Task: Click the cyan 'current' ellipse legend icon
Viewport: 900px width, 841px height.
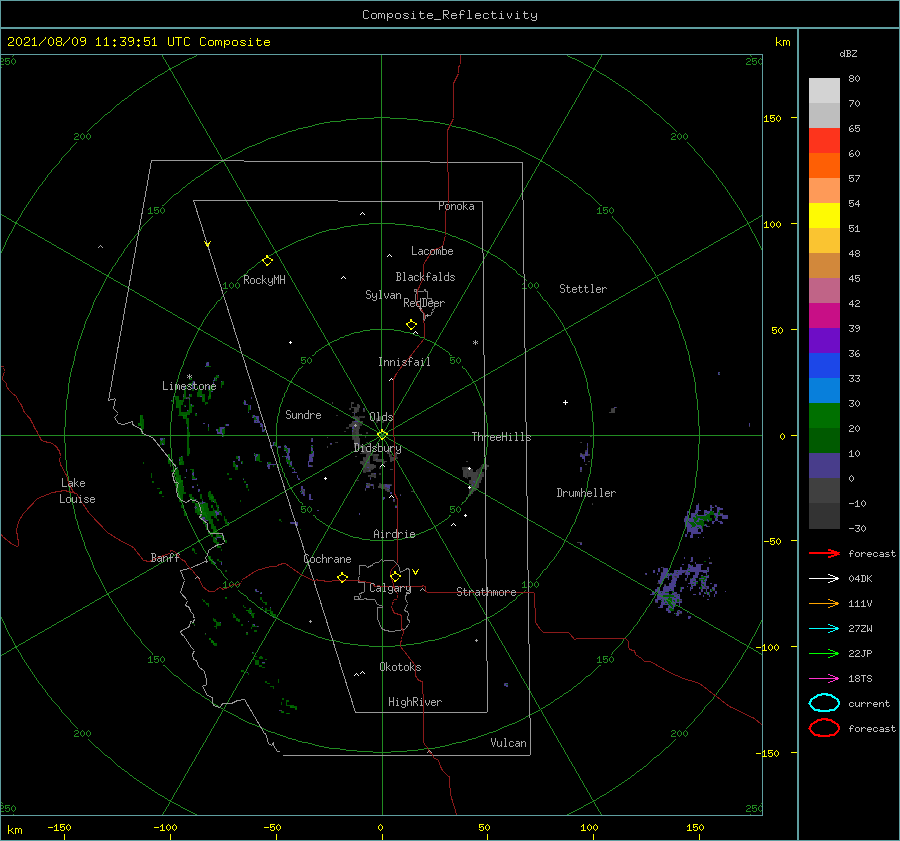Action: click(x=824, y=703)
